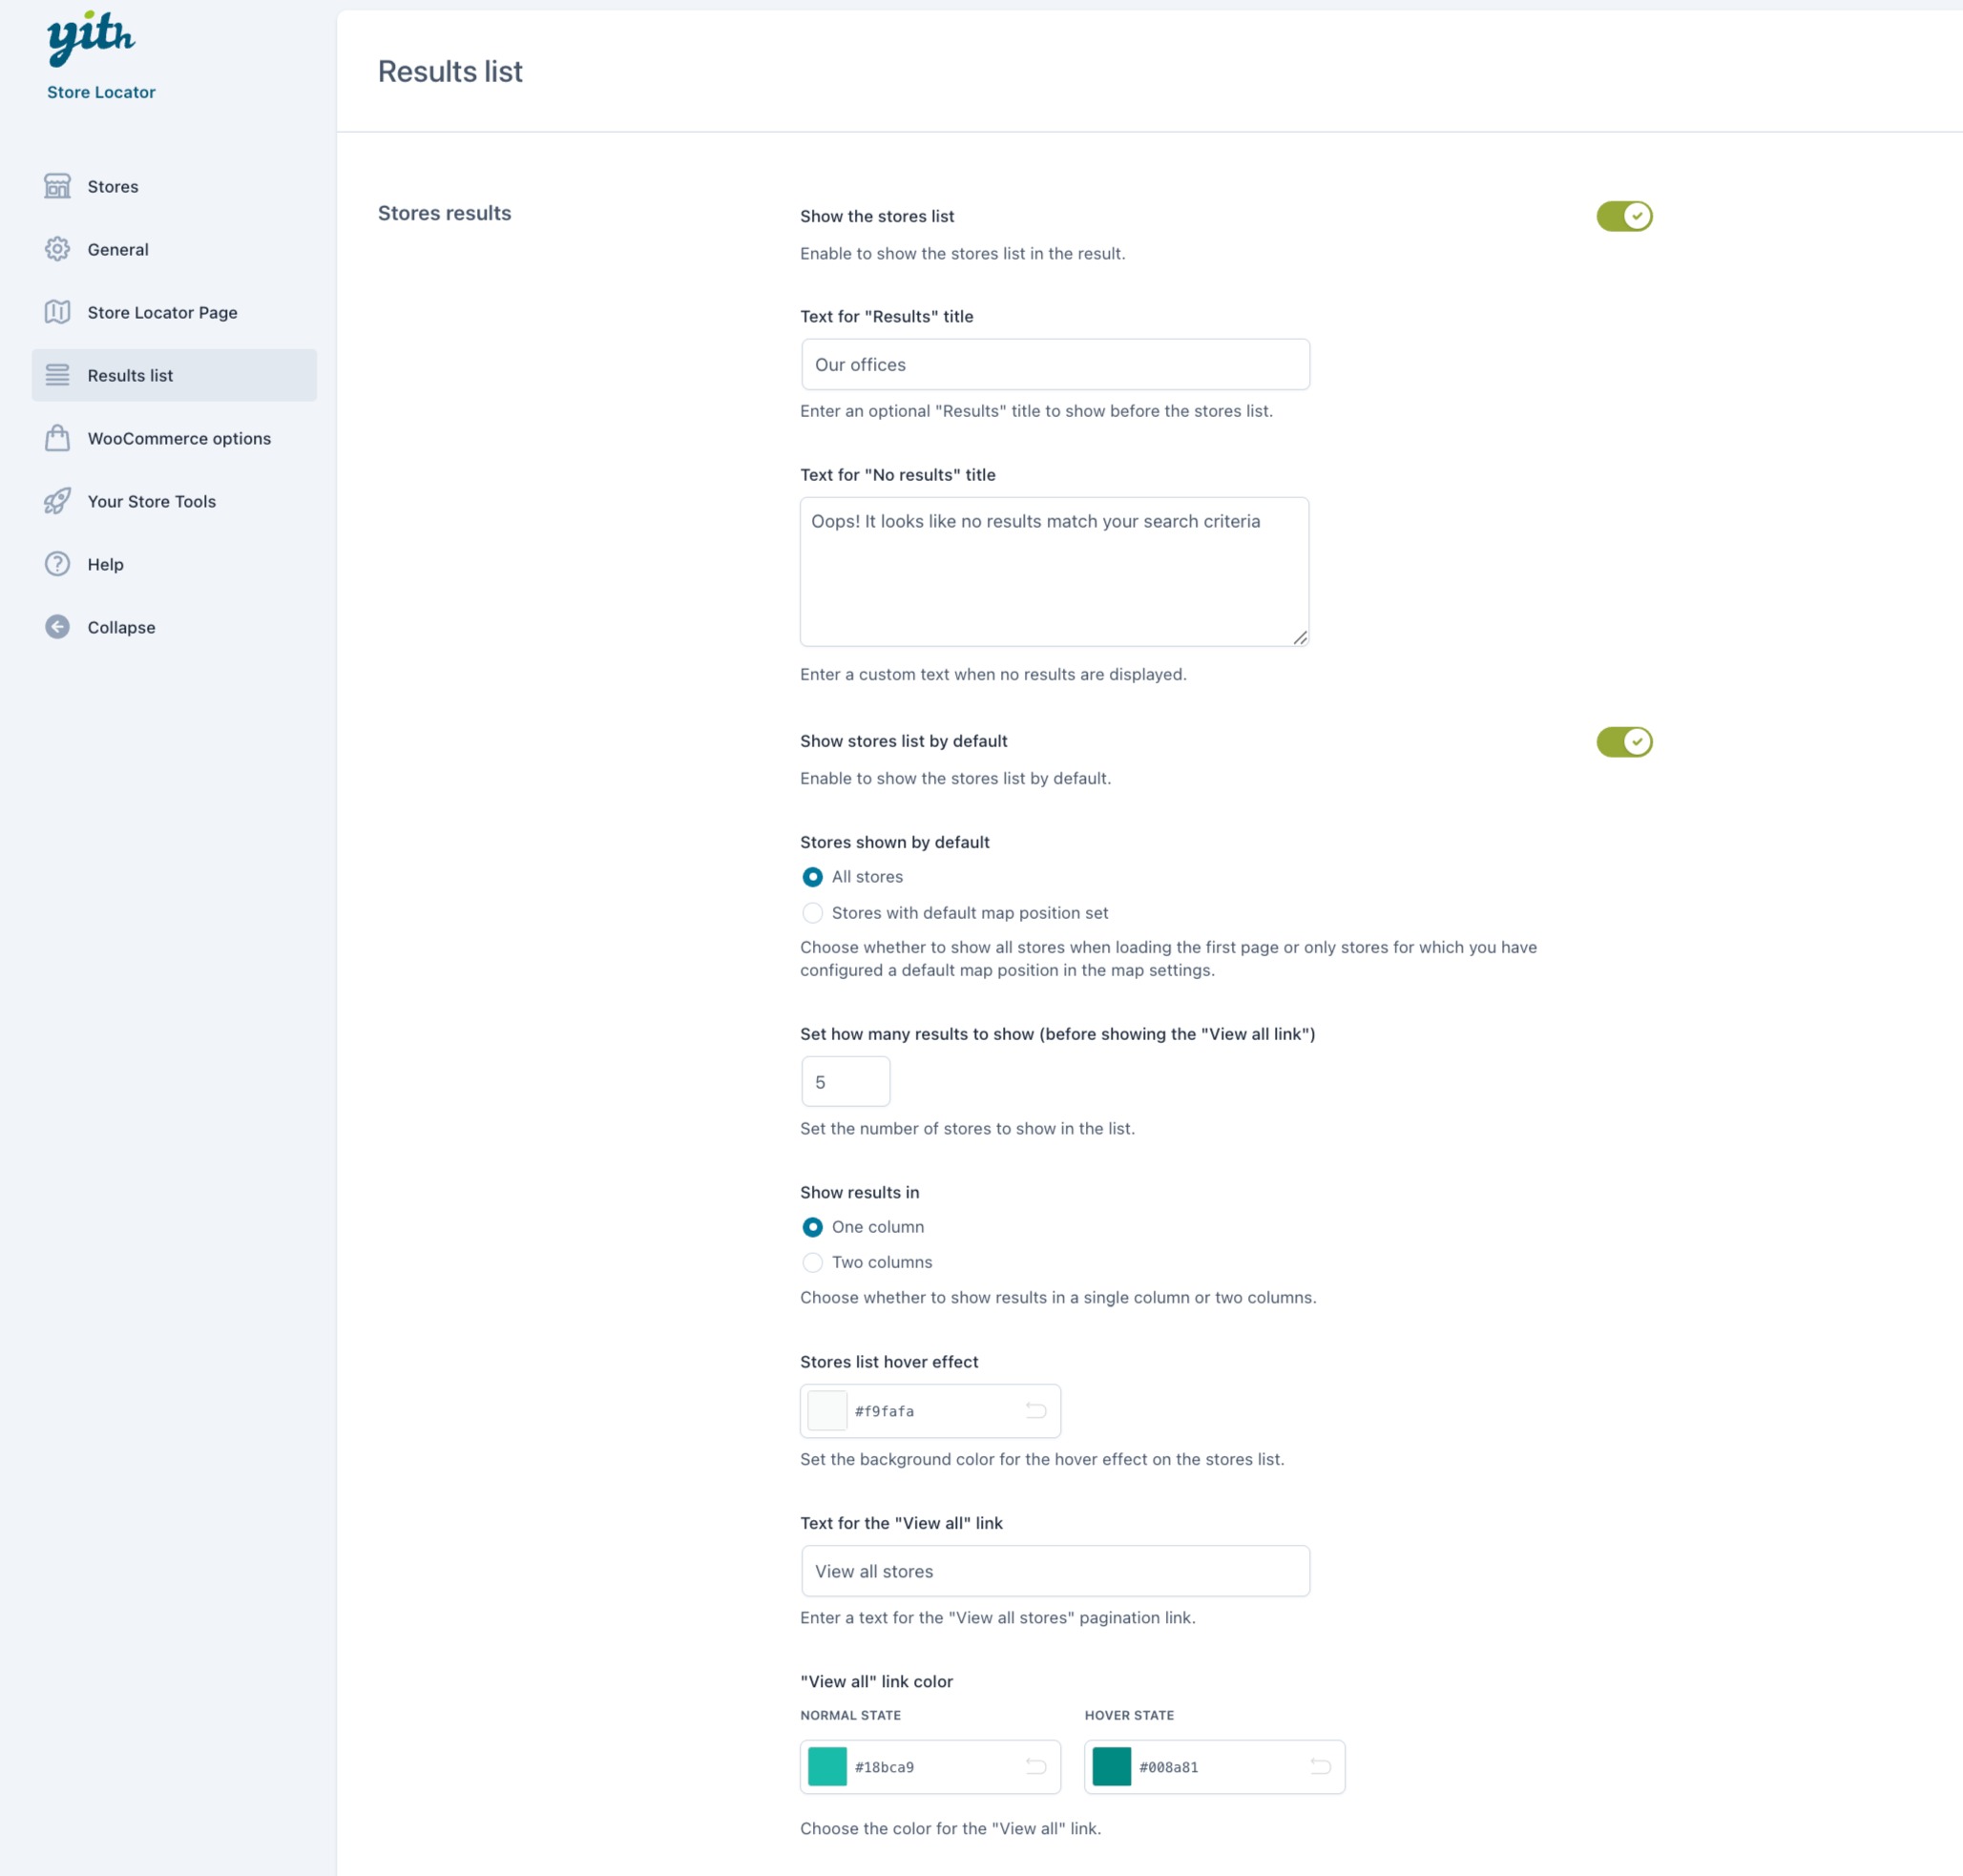Reset the normal state color #18bca9
This screenshot has height=1876, width=1963.
pyautogui.click(x=1036, y=1766)
